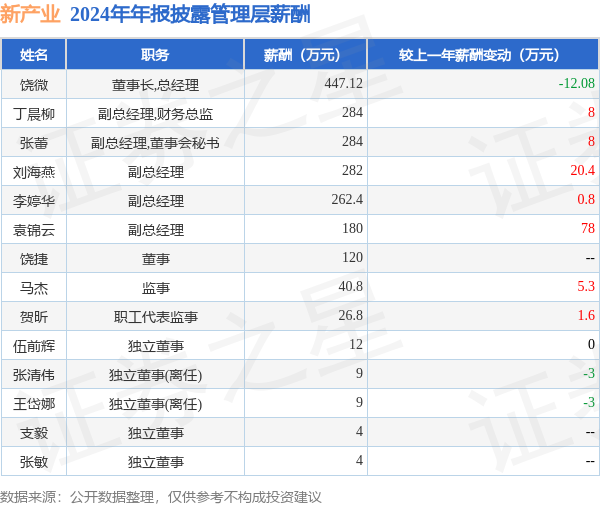Click the change value 78

coord(588,228)
